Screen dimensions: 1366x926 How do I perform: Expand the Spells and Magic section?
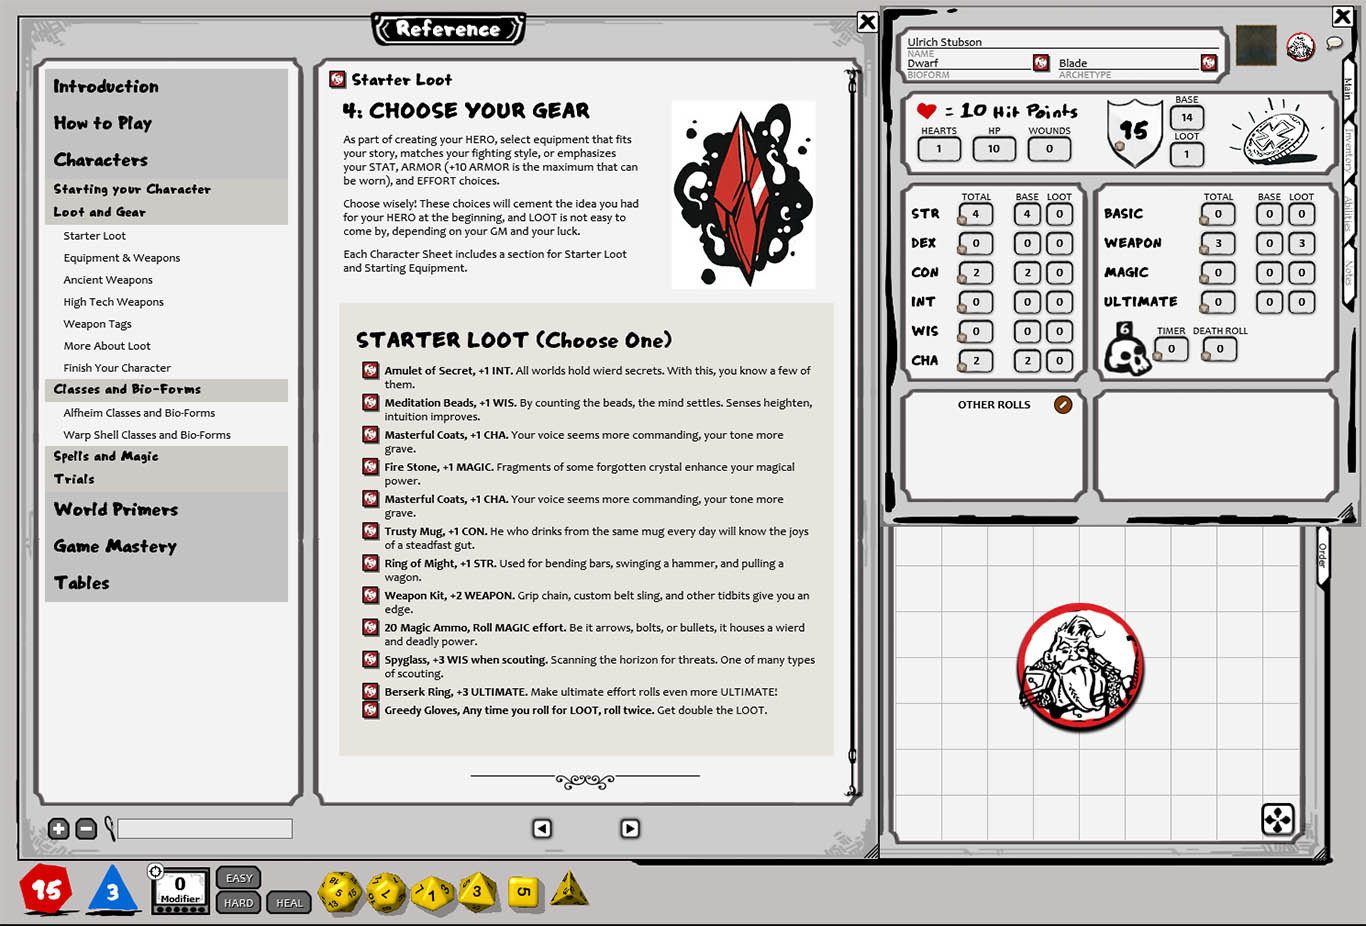pyautogui.click(x=106, y=456)
